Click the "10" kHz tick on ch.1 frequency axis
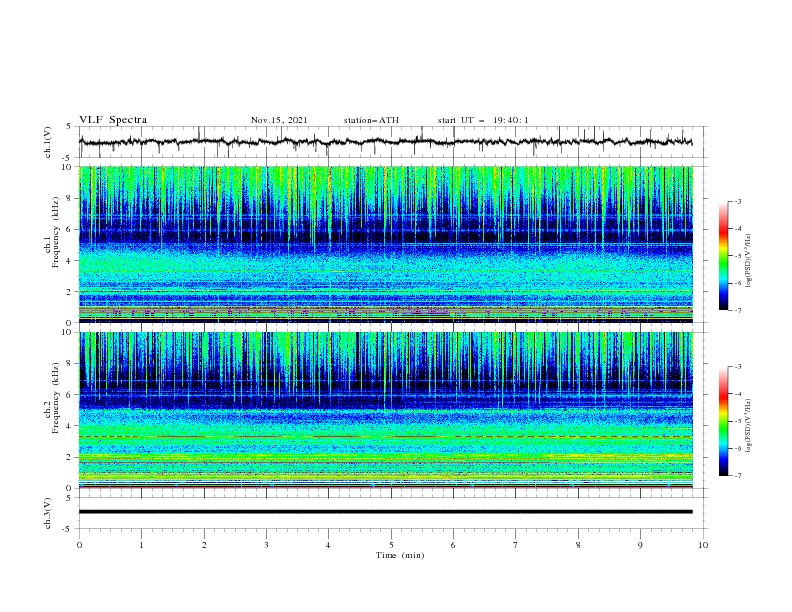The width and height of the screenshot is (792, 612). (x=68, y=167)
